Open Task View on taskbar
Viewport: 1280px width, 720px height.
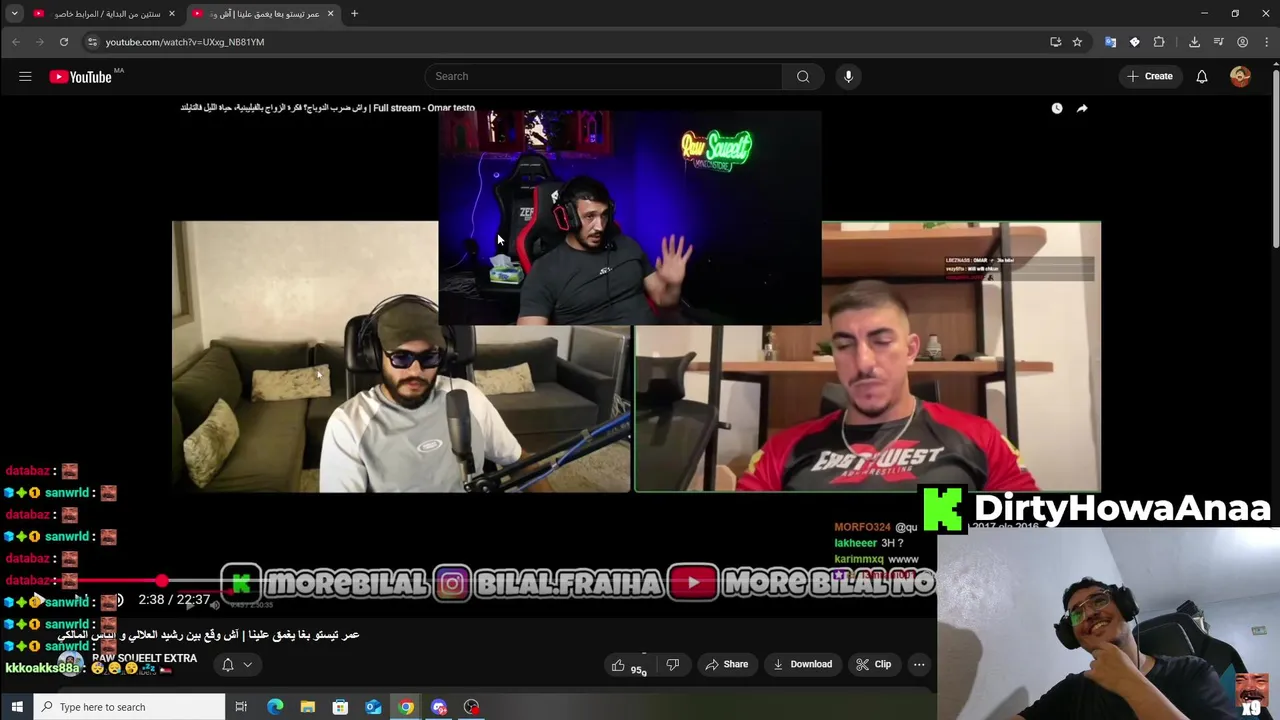point(241,707)
